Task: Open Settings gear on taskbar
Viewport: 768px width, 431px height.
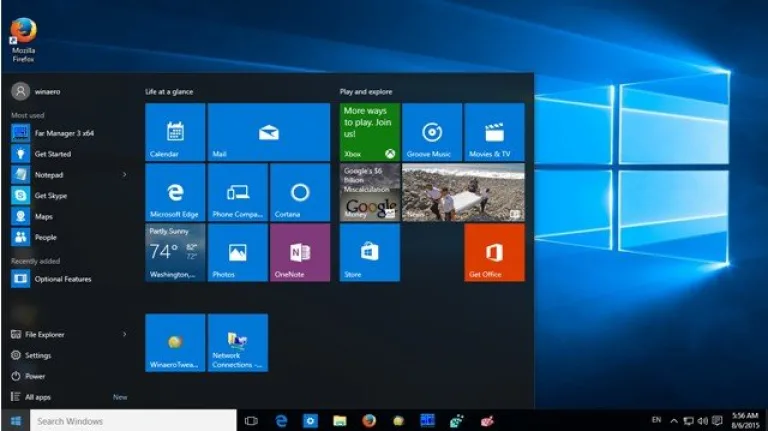Action: coord(311,421)
